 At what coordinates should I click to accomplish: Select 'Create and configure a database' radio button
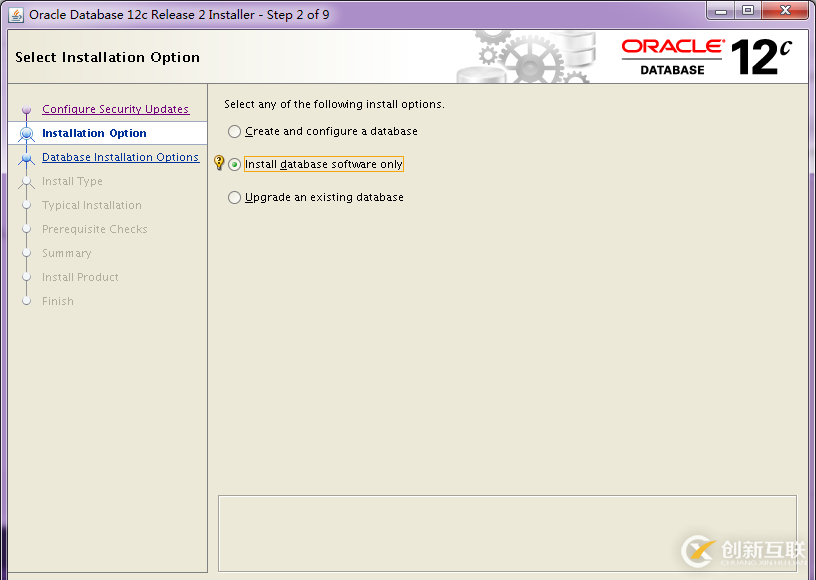point(235,132)
